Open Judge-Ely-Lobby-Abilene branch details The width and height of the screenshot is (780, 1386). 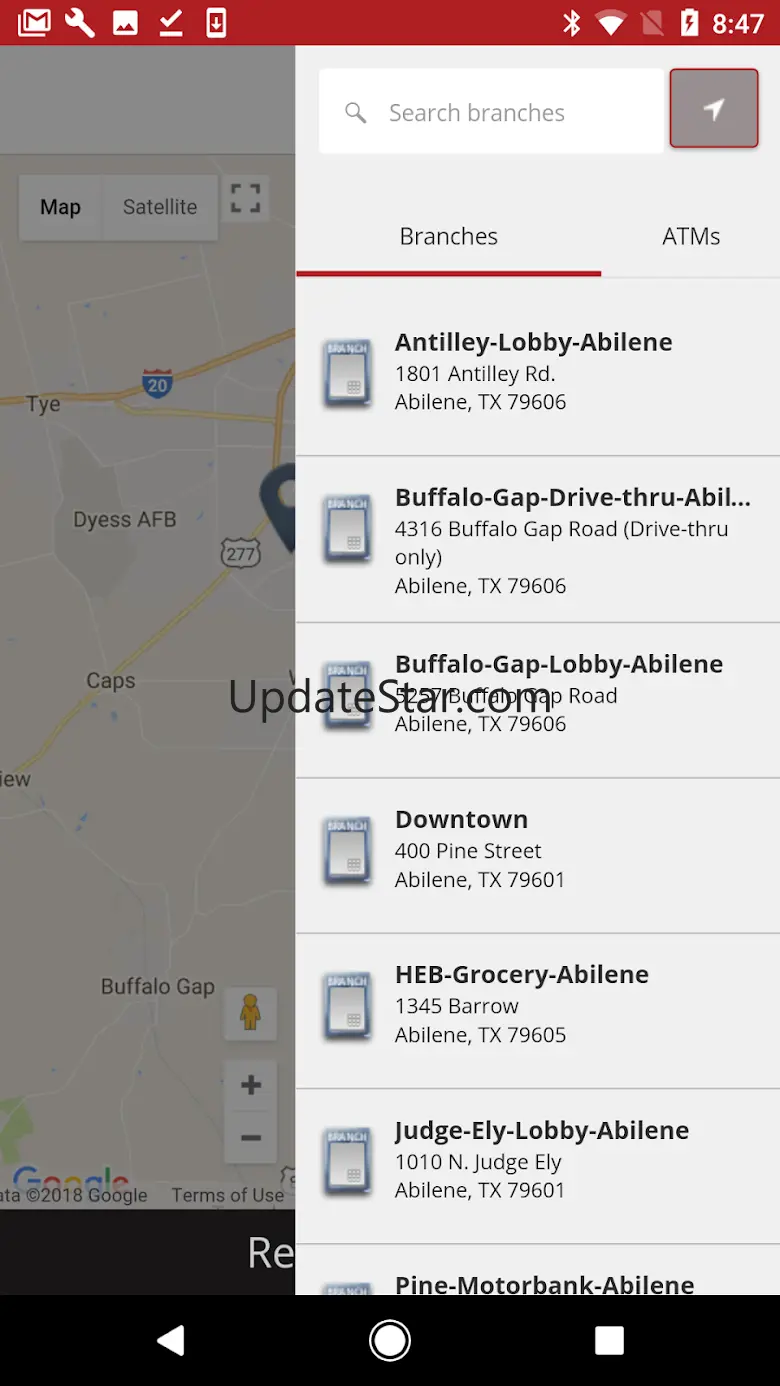[540, 1160]
